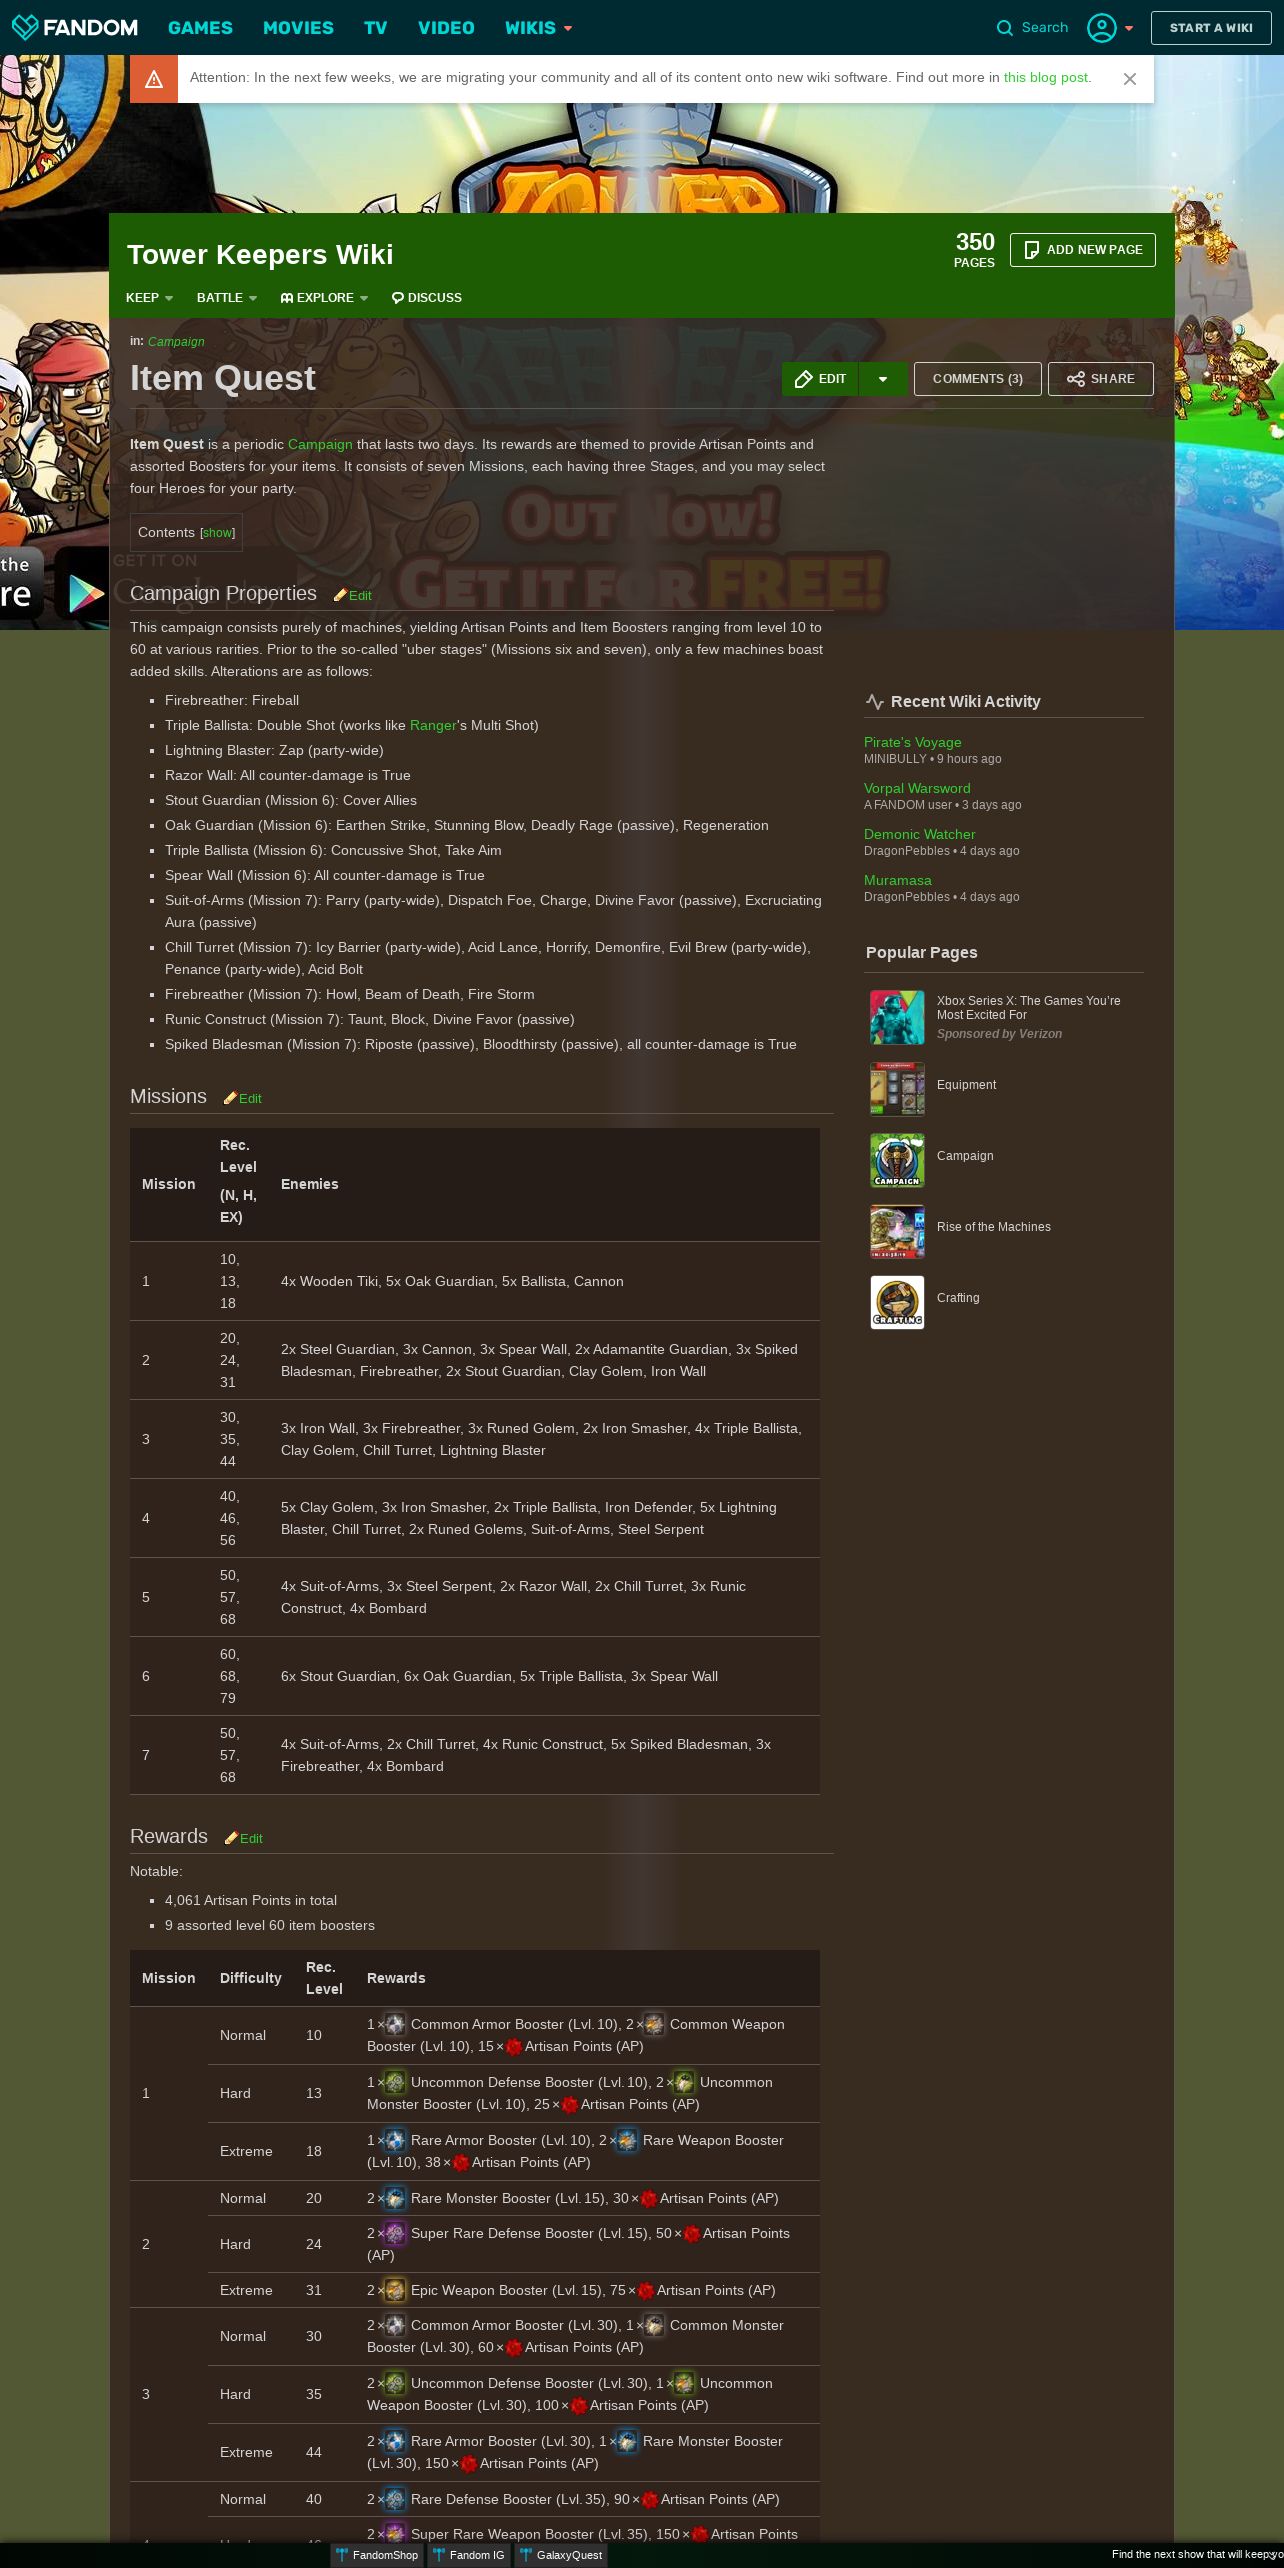This screenshot has width=1284, height=2568.
Task: Open FandomShop in bottom bar
Action: click(x=378, y=2555)
